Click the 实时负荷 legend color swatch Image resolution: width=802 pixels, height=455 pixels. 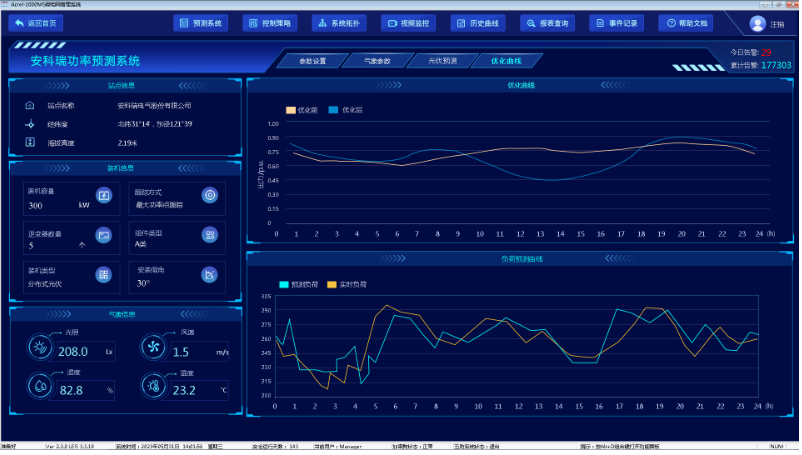332,284
